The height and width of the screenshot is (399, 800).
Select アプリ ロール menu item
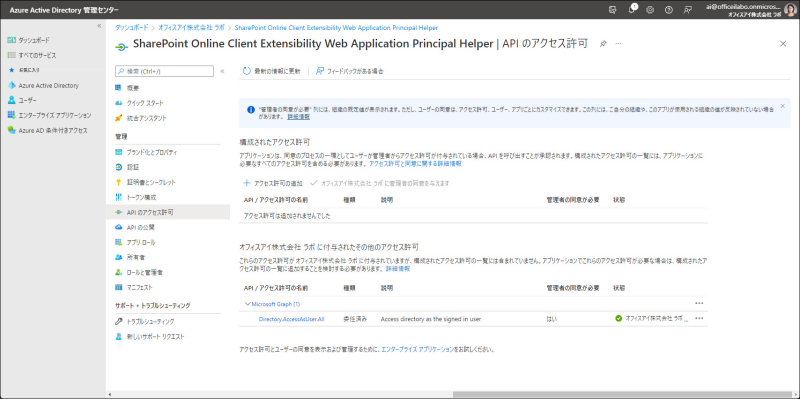pyautogui.click(x=141, y=242)
